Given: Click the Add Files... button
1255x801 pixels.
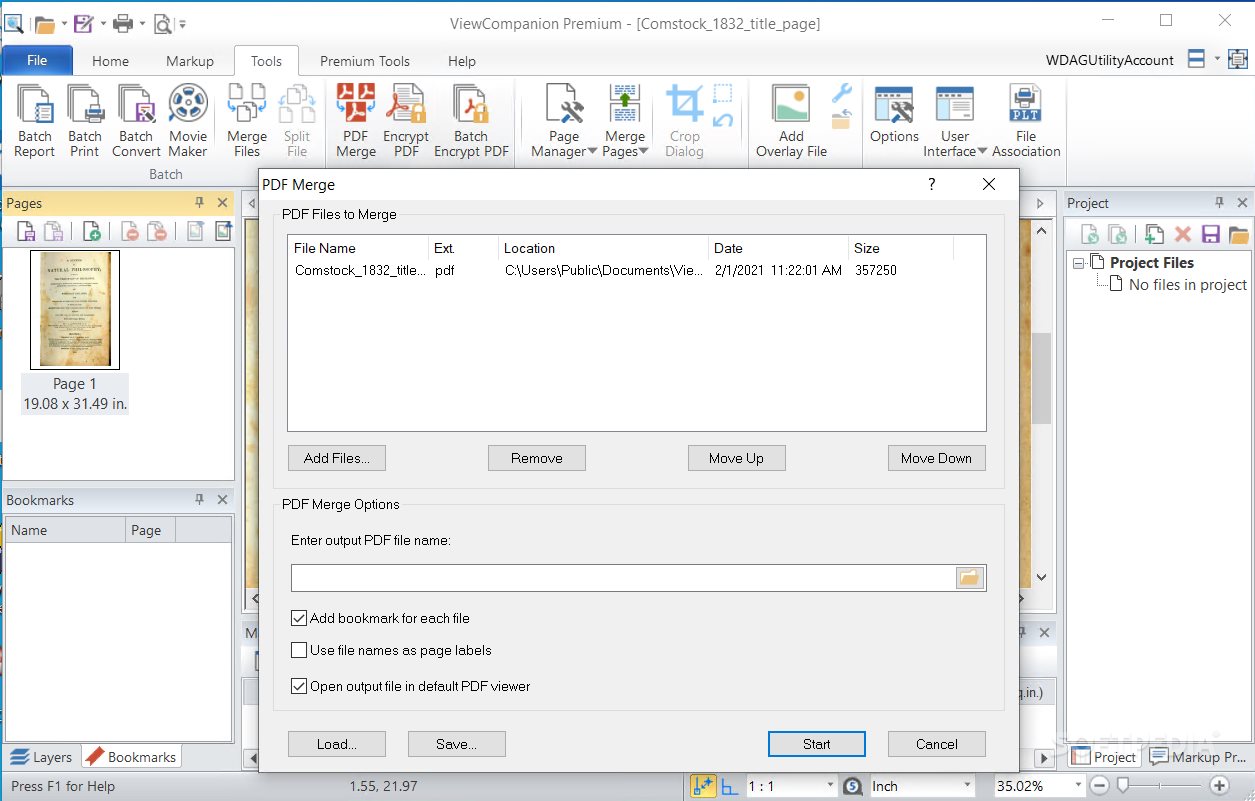Looking at the screenshot, I should [337, 458].
